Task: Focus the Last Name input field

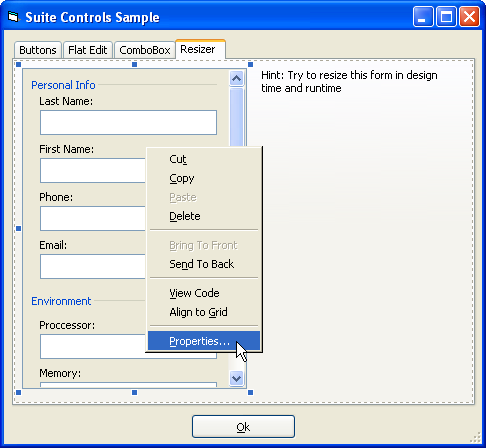Action: point(128,123)
